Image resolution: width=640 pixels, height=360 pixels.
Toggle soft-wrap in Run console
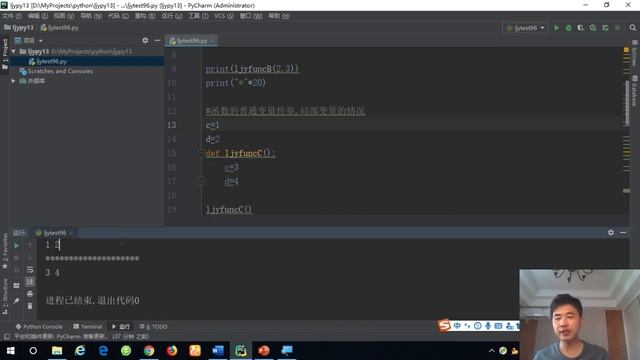(x=30, y=270)
